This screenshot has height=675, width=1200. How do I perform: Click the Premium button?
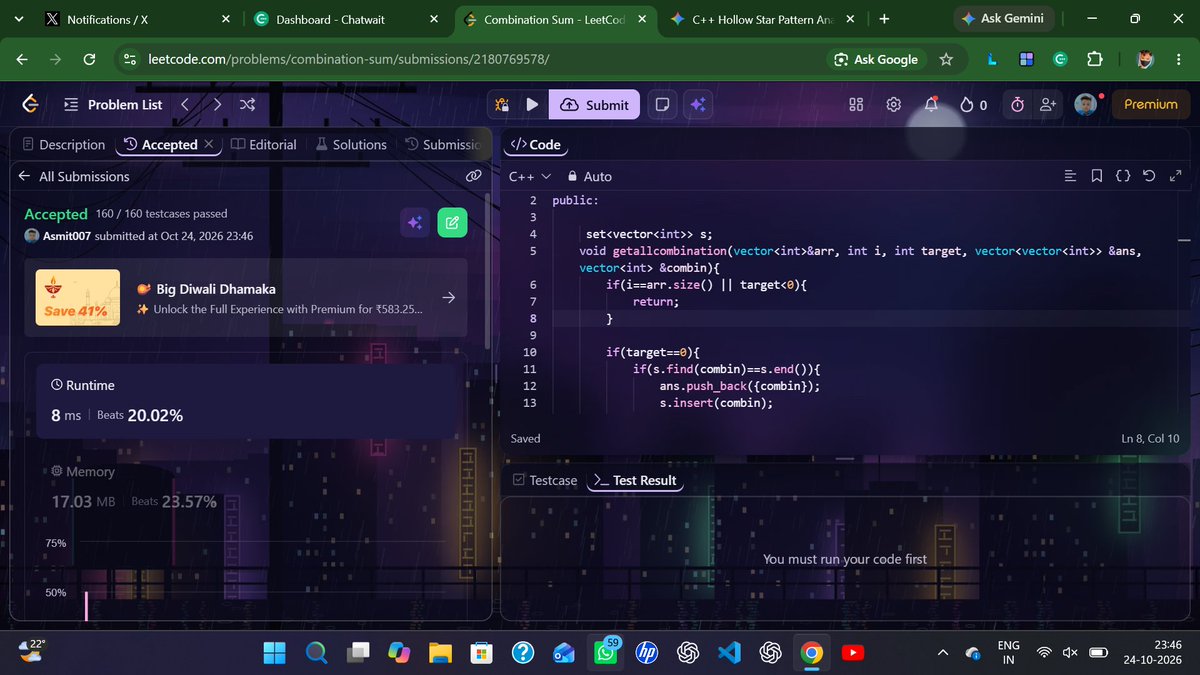(1151, 104)
